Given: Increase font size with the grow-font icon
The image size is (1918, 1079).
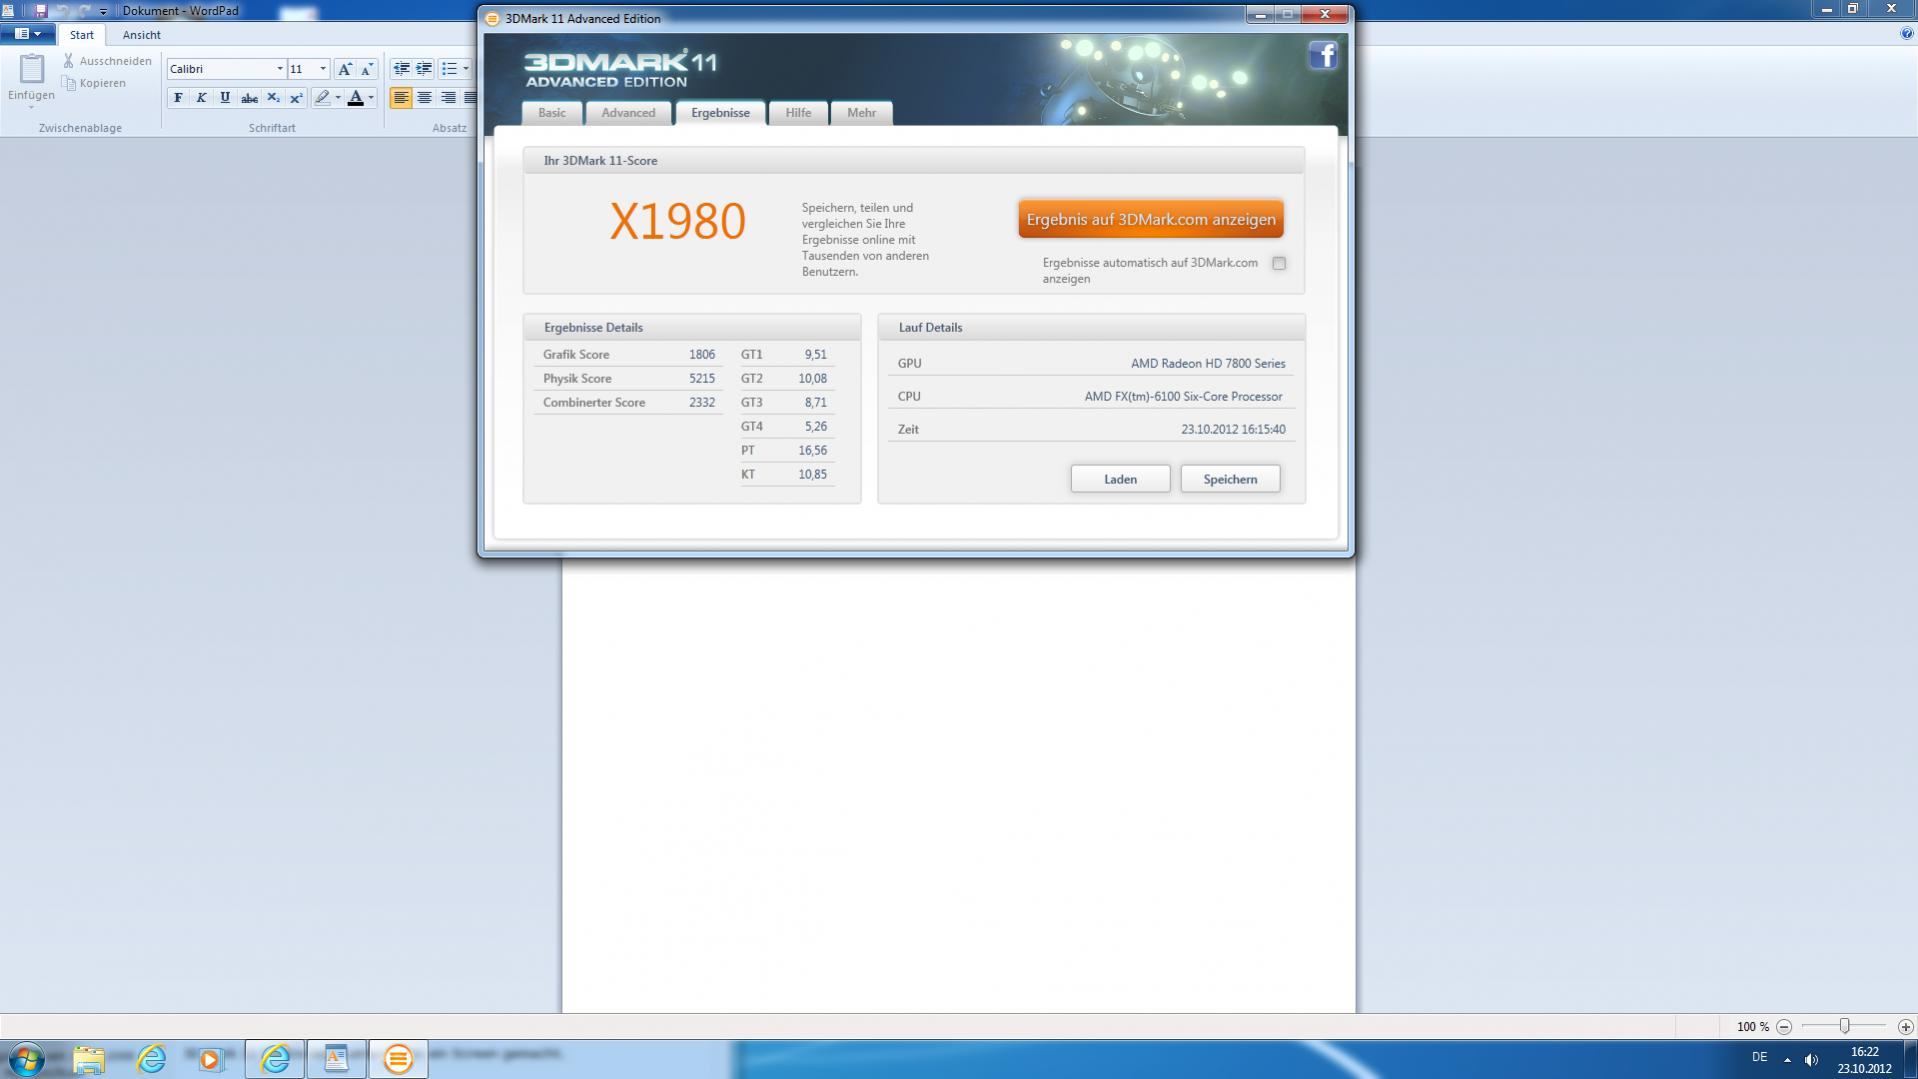Looking at the screenshot, I should click(x=345, y=69).
